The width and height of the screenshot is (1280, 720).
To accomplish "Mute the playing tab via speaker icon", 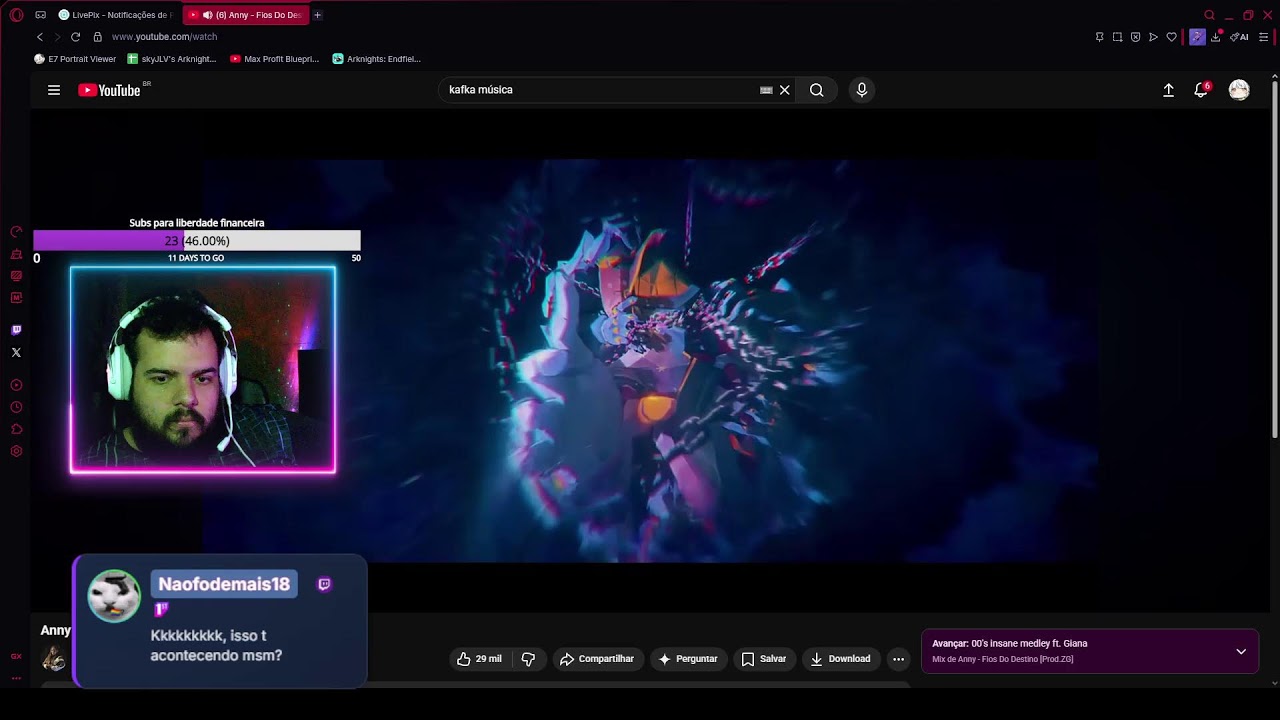I will coord(207,15).
